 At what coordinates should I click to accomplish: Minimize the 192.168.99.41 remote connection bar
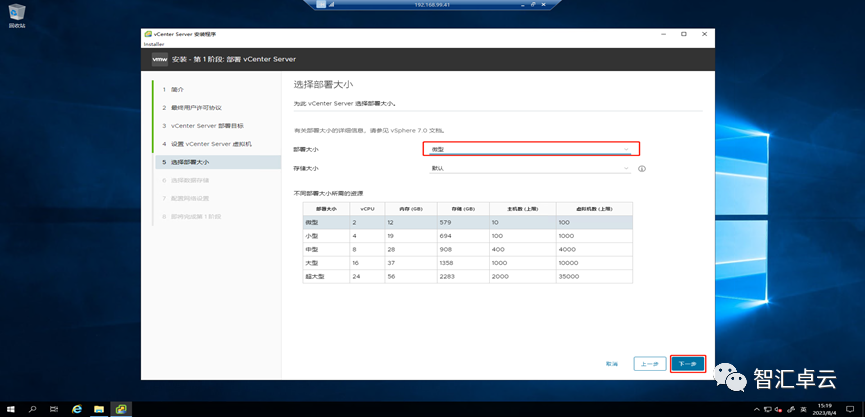(x=522, y=4)
